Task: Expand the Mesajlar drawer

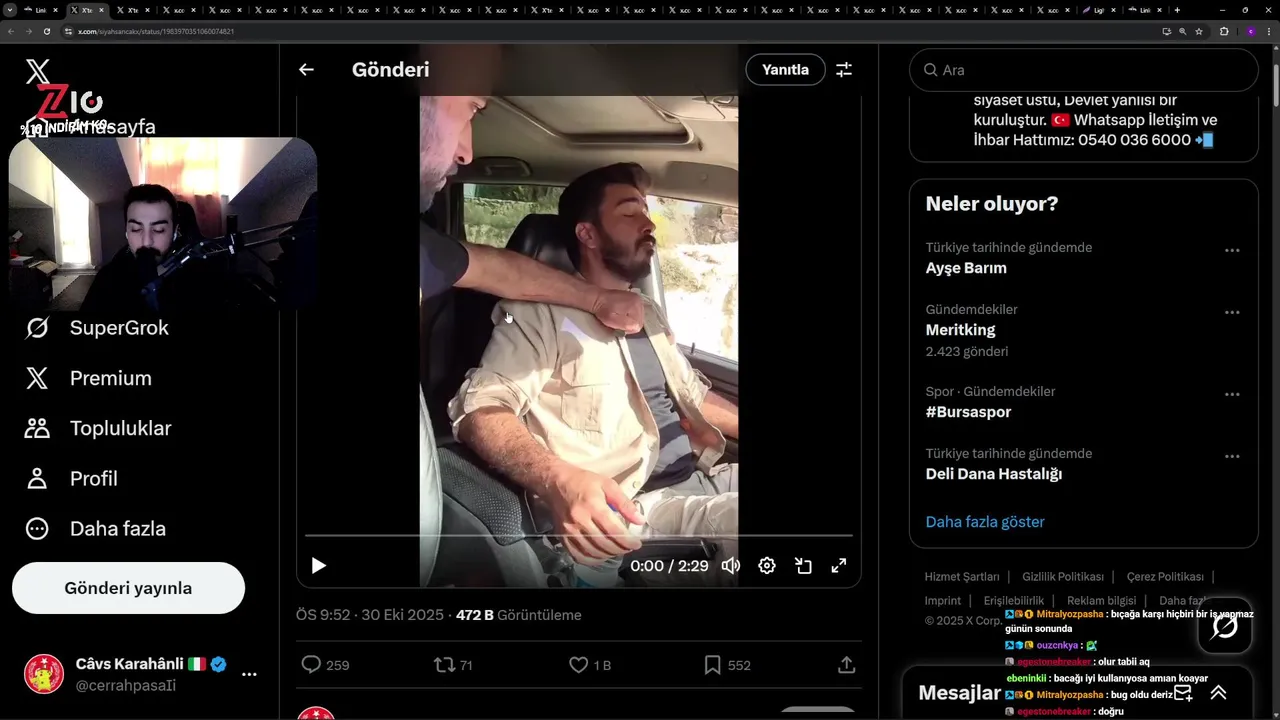Action: click(x=1218, y=692)
